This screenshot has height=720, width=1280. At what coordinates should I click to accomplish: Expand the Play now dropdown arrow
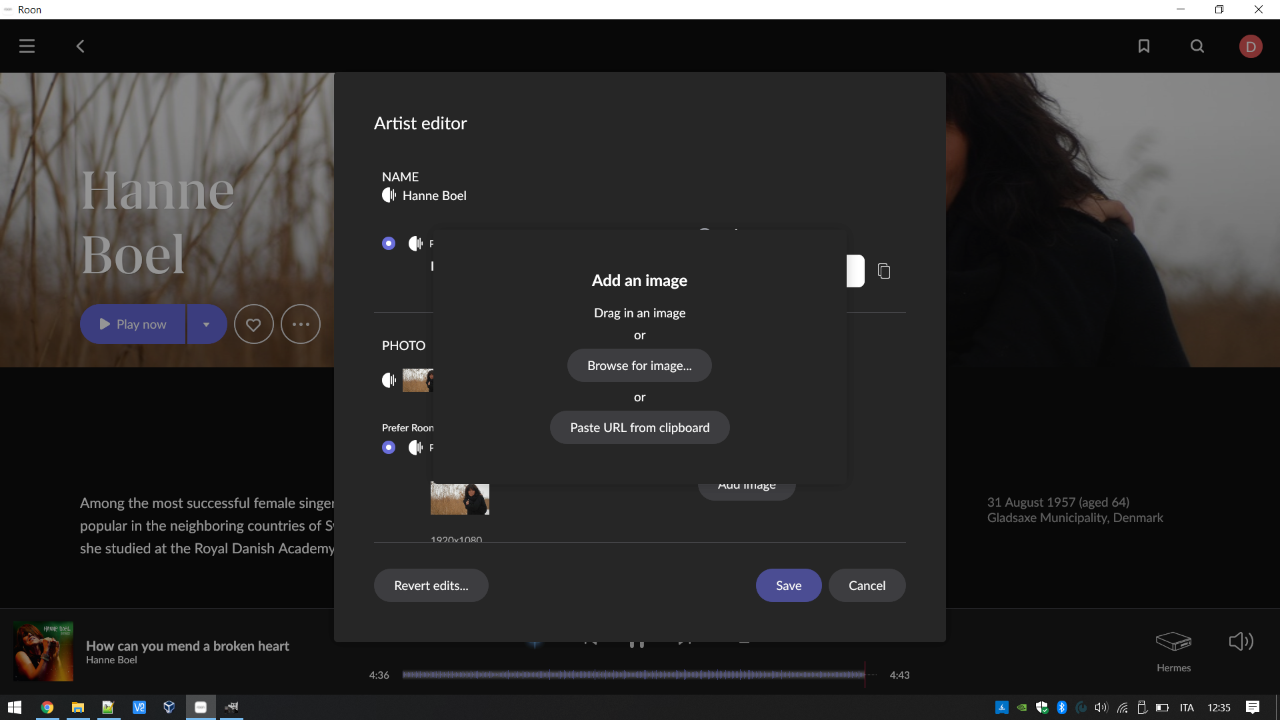point(206,324)
